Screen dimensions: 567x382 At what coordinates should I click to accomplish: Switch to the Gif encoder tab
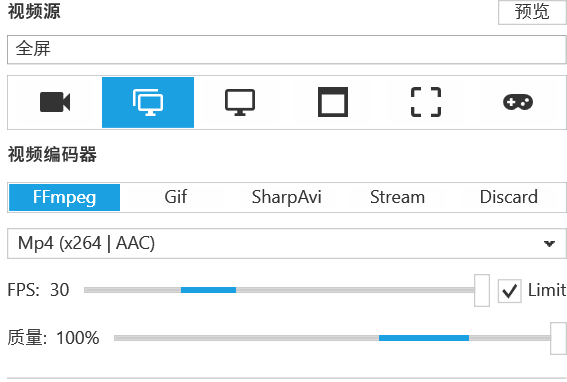coord(176,198)
